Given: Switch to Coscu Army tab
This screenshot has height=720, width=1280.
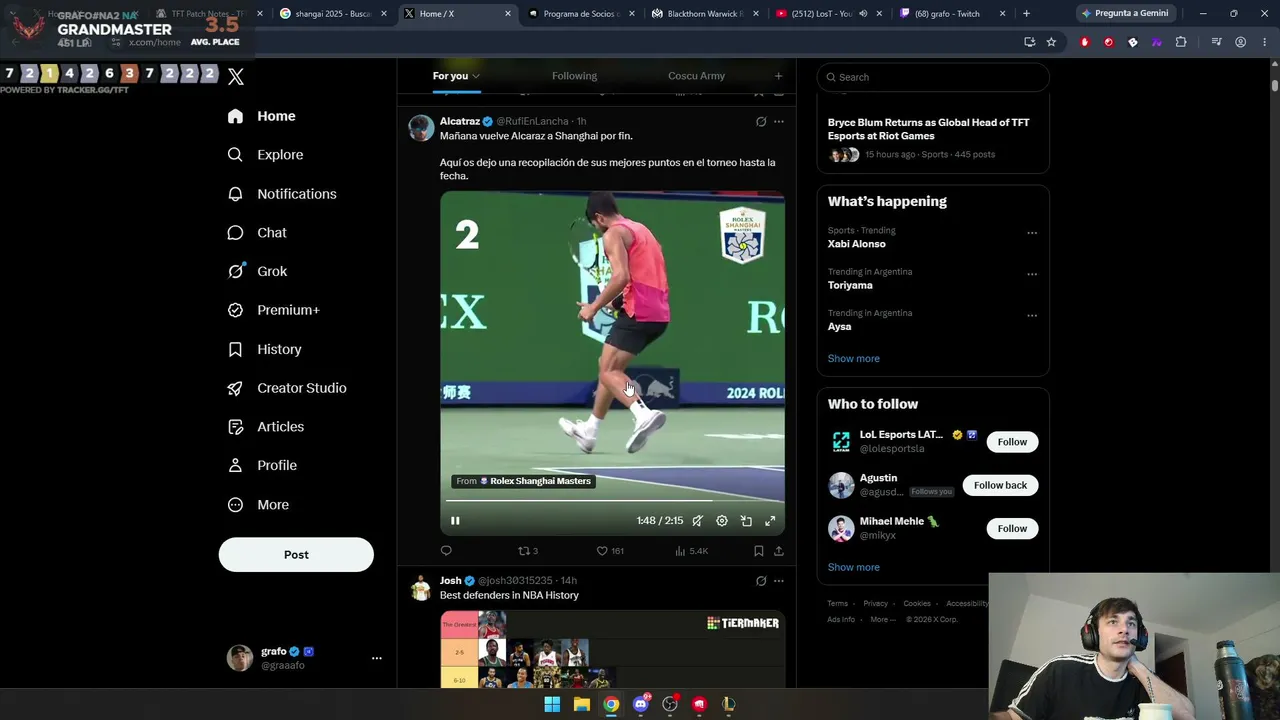Looking at the screenshot, I should (696, 76).
